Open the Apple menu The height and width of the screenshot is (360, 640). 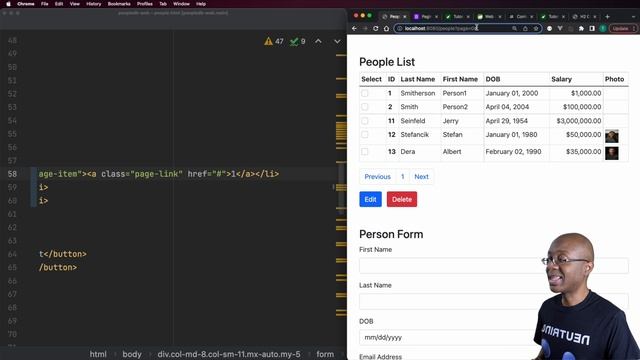[8, 4]
